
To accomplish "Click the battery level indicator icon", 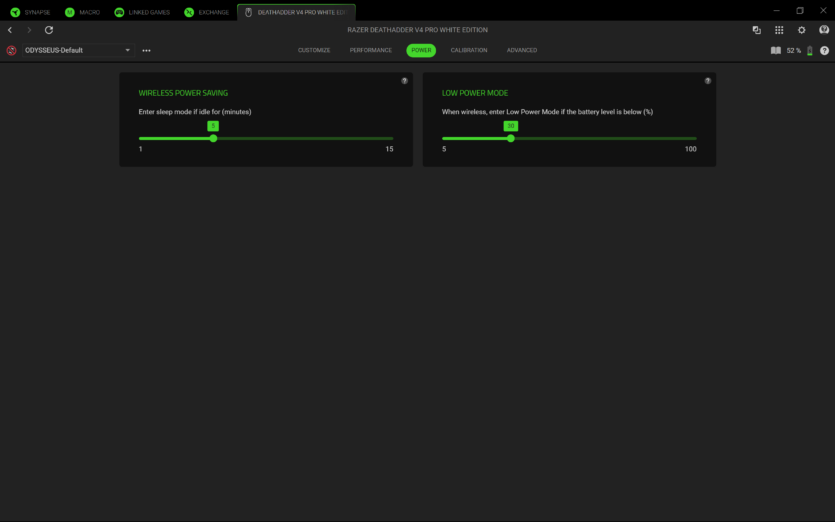I will pos(810,50).
